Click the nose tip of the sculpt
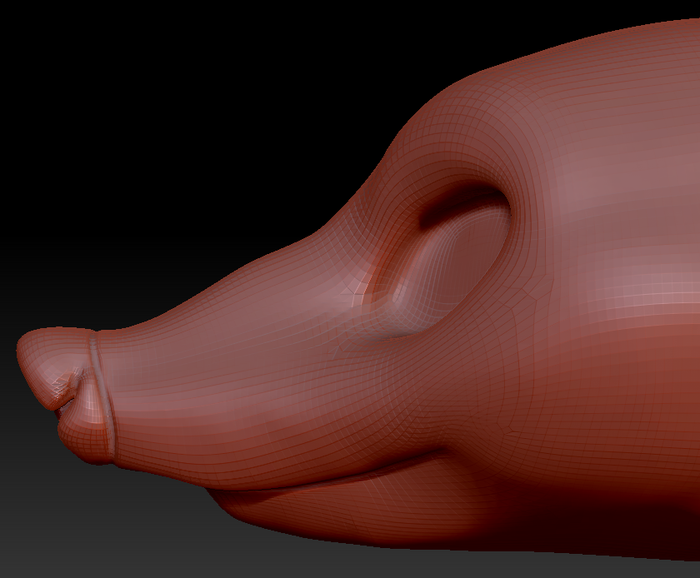 pyautogui.click(x=54, y=370)
